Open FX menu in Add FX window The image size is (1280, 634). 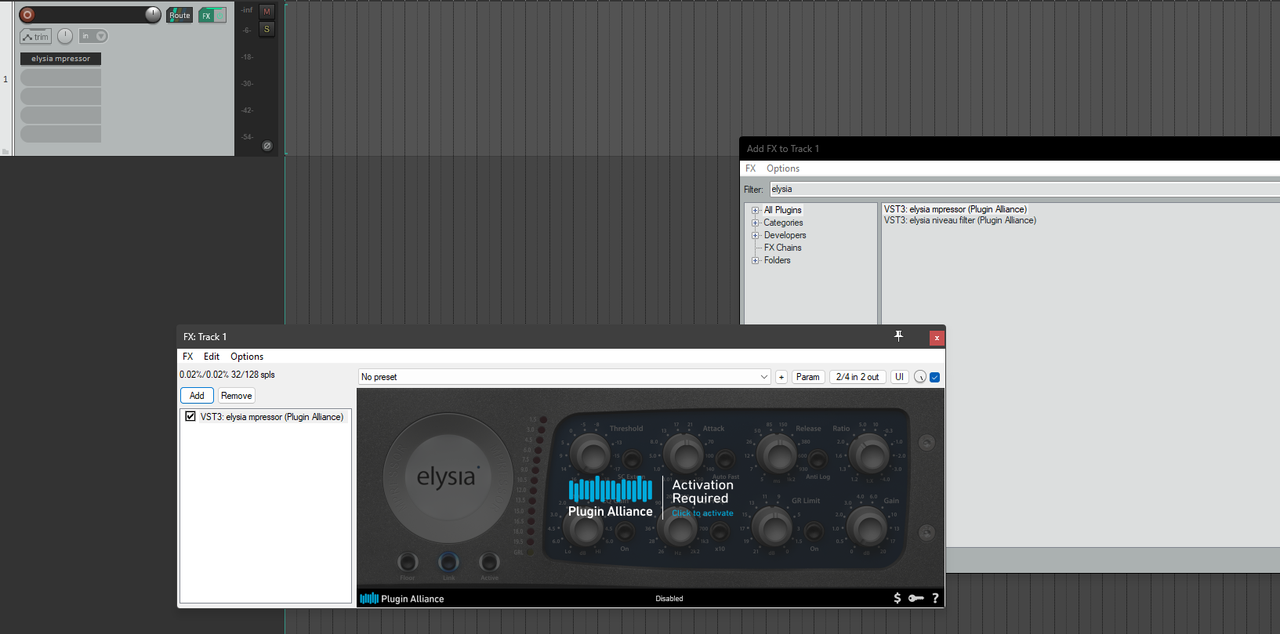point(751,168)
